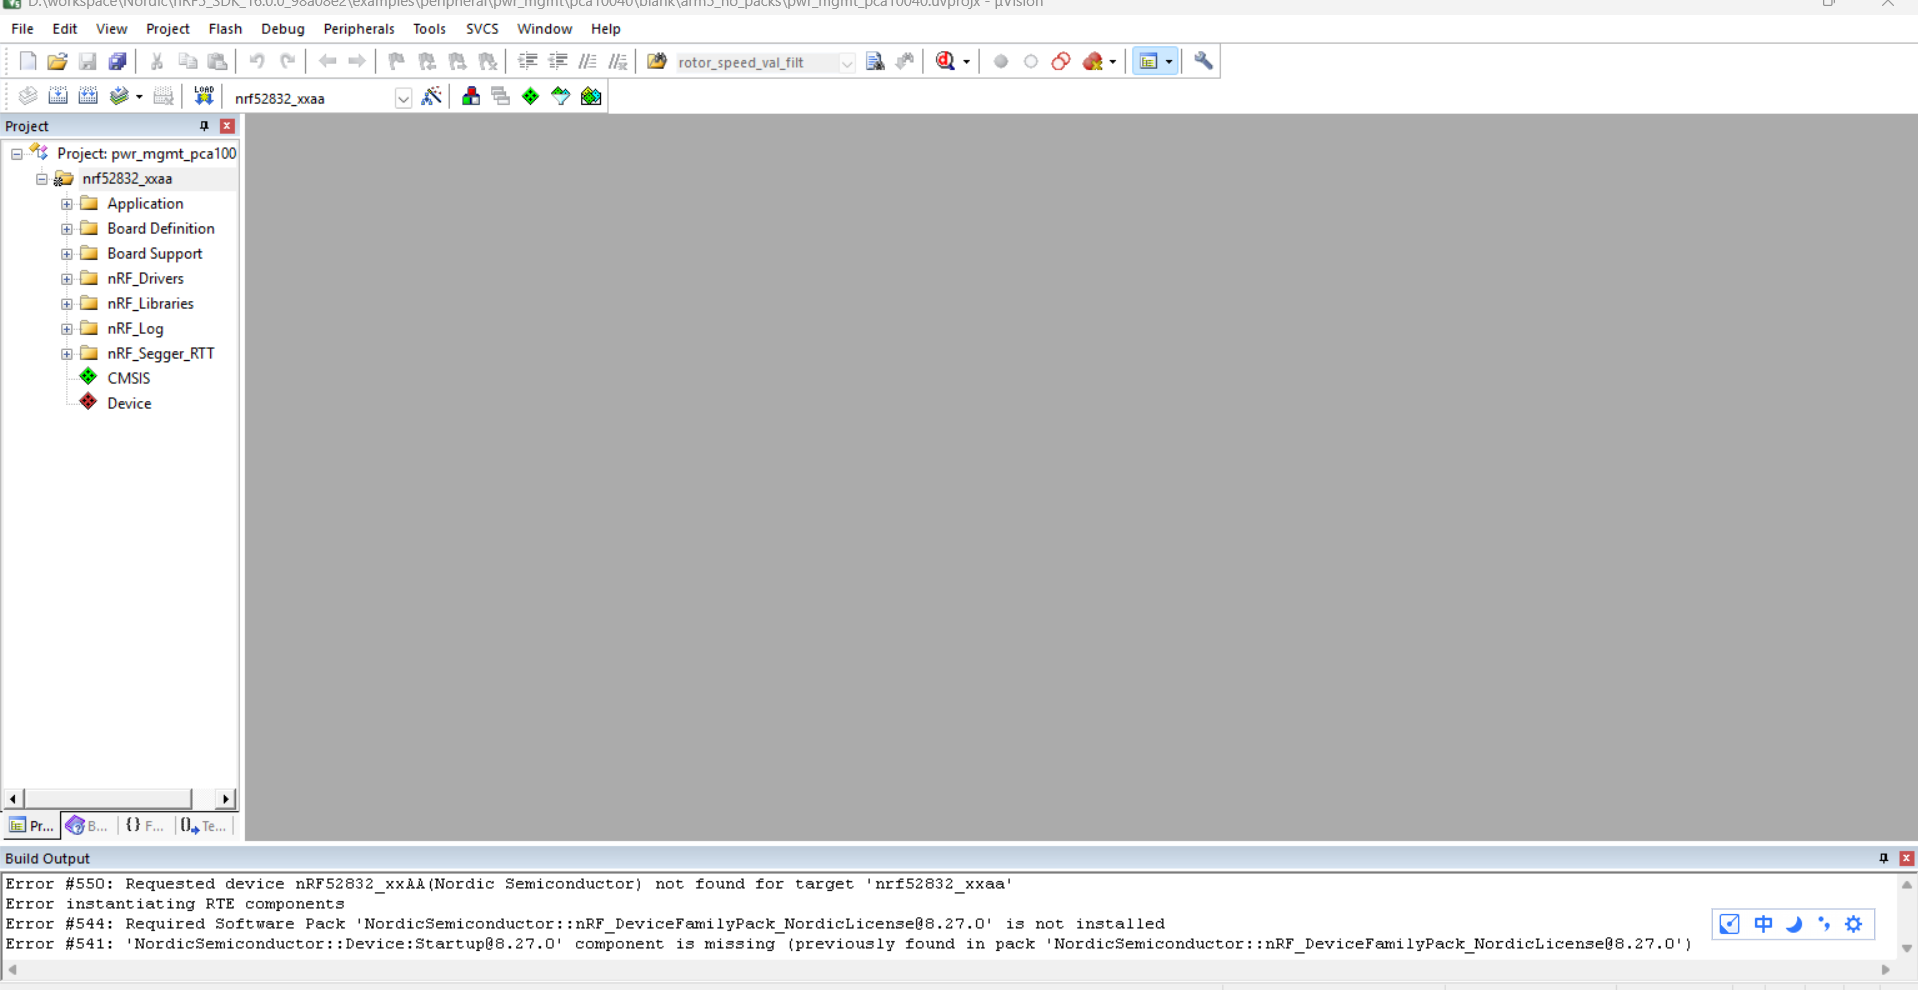
Task: Open the target selection dropdown nrf52832_xxaa
Action: [x=403, y=98]
